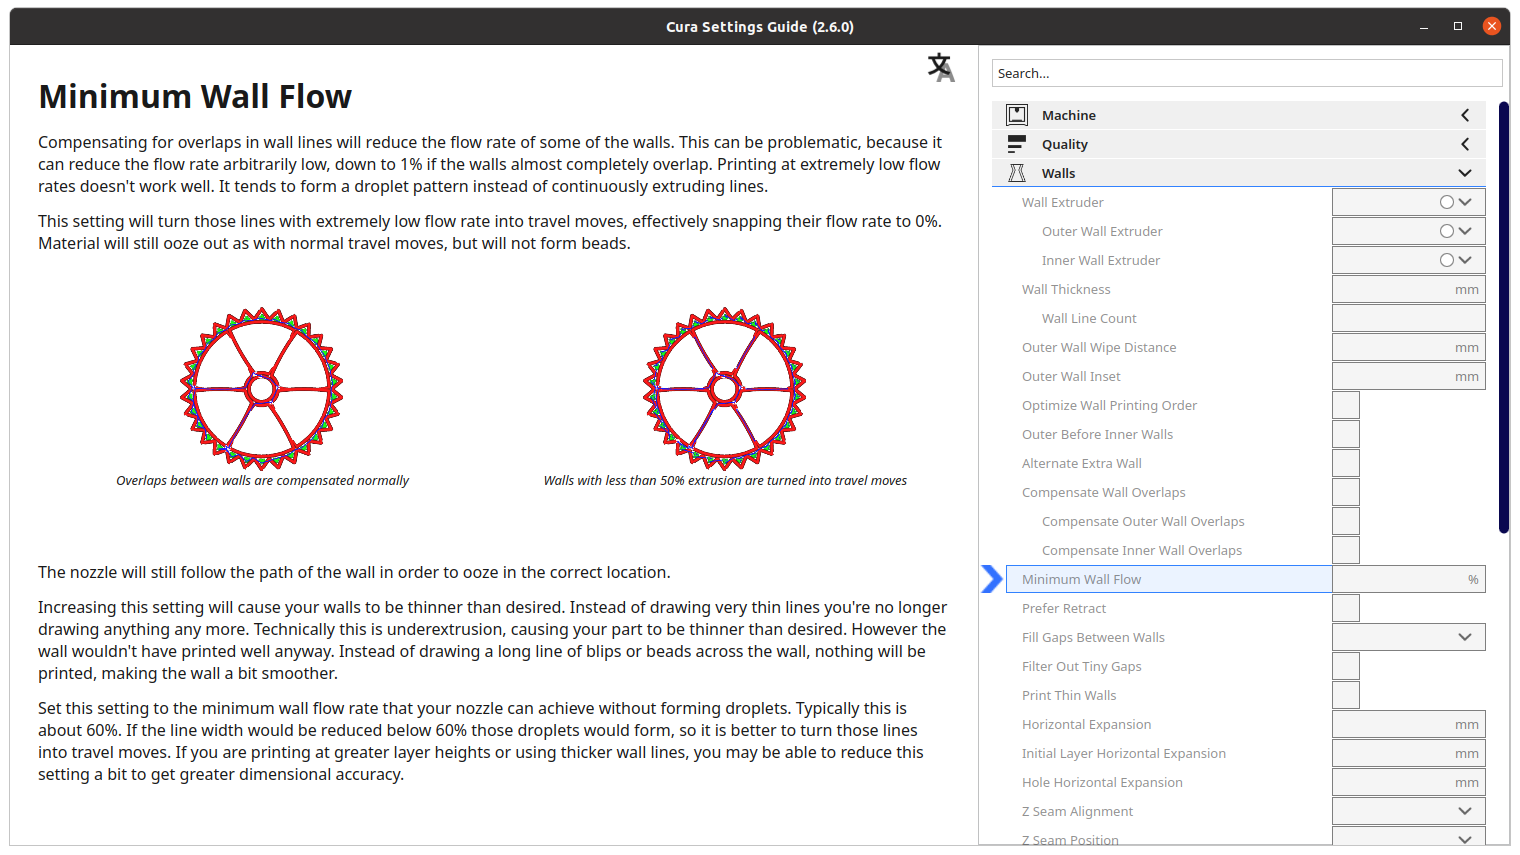Image resolution: width=1520 pixels, height=855 pixels.
Task: Toggle Prefer Retract checkbox
Action: click(x=1346, y=608)
